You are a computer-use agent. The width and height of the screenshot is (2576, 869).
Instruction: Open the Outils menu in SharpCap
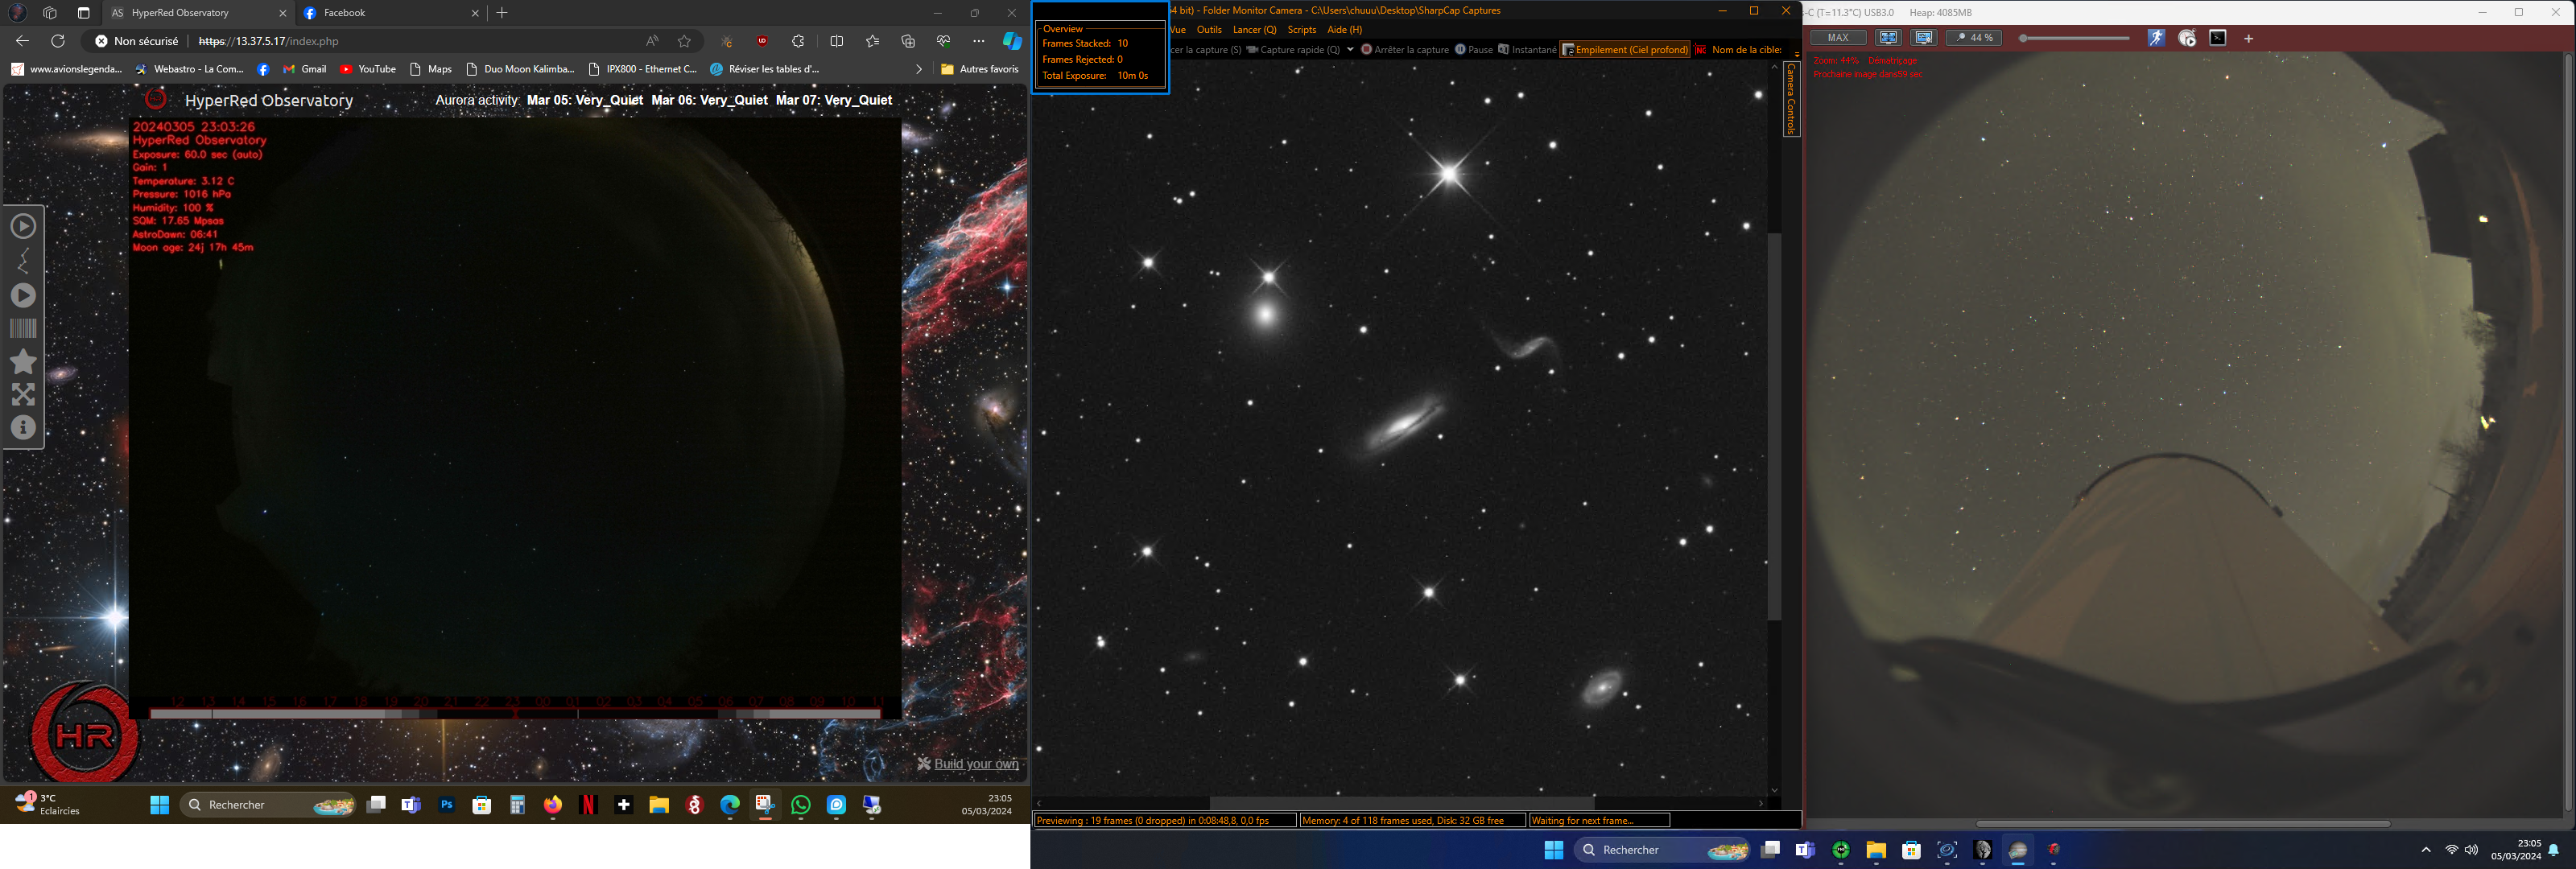[x=1209, y=30]
